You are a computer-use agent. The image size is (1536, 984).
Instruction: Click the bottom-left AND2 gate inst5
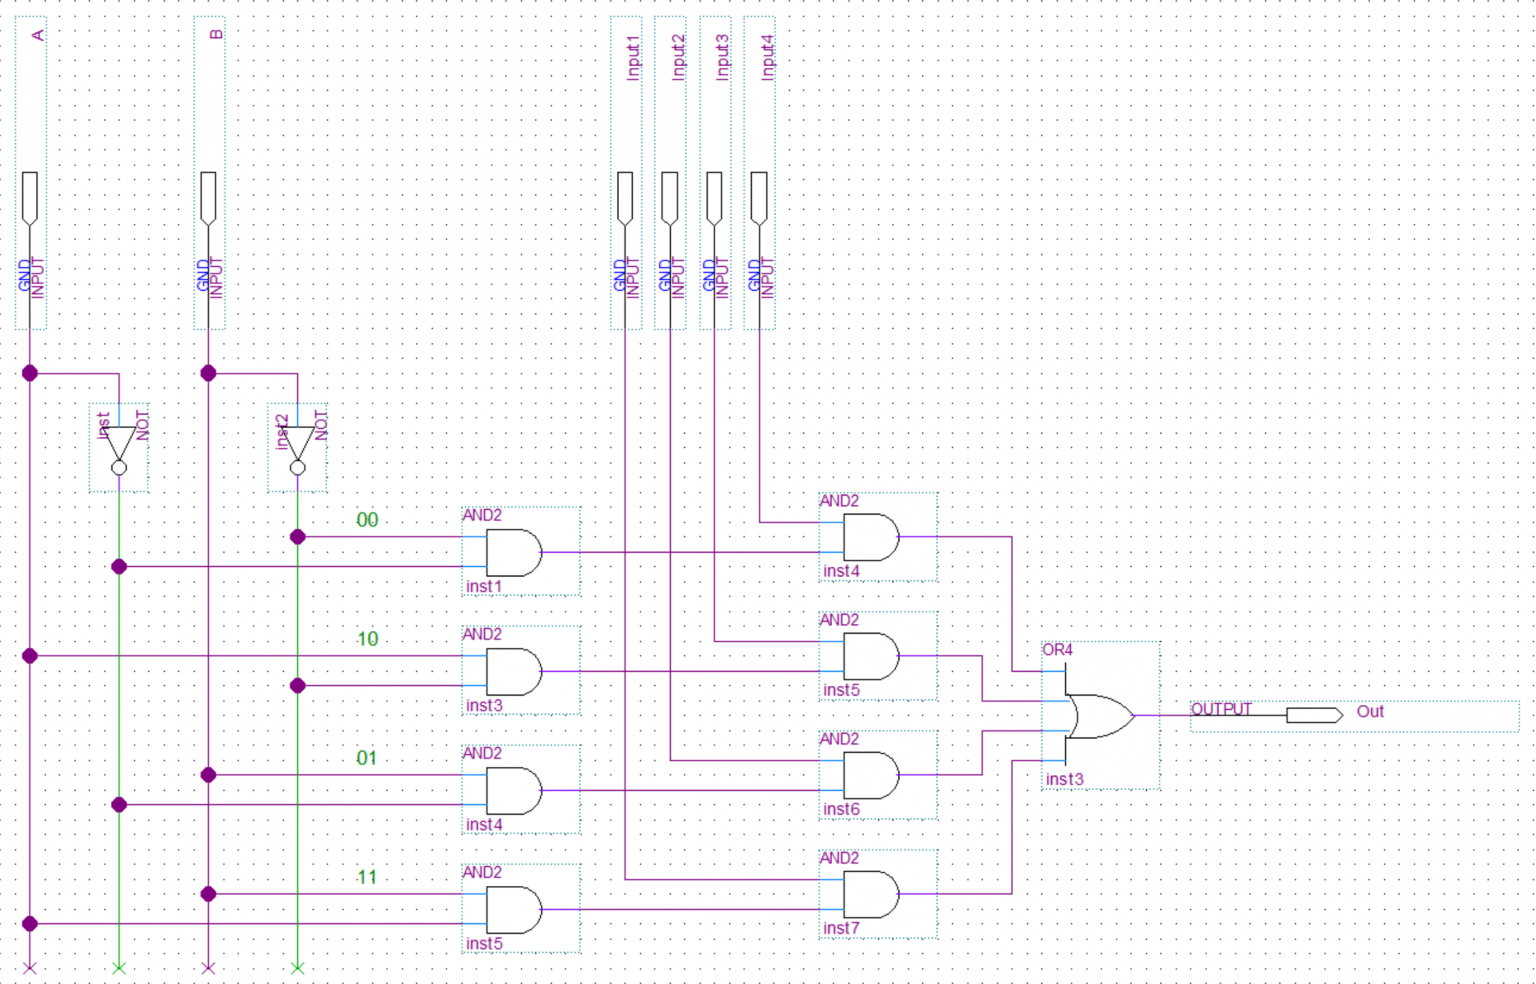point(510,906)
